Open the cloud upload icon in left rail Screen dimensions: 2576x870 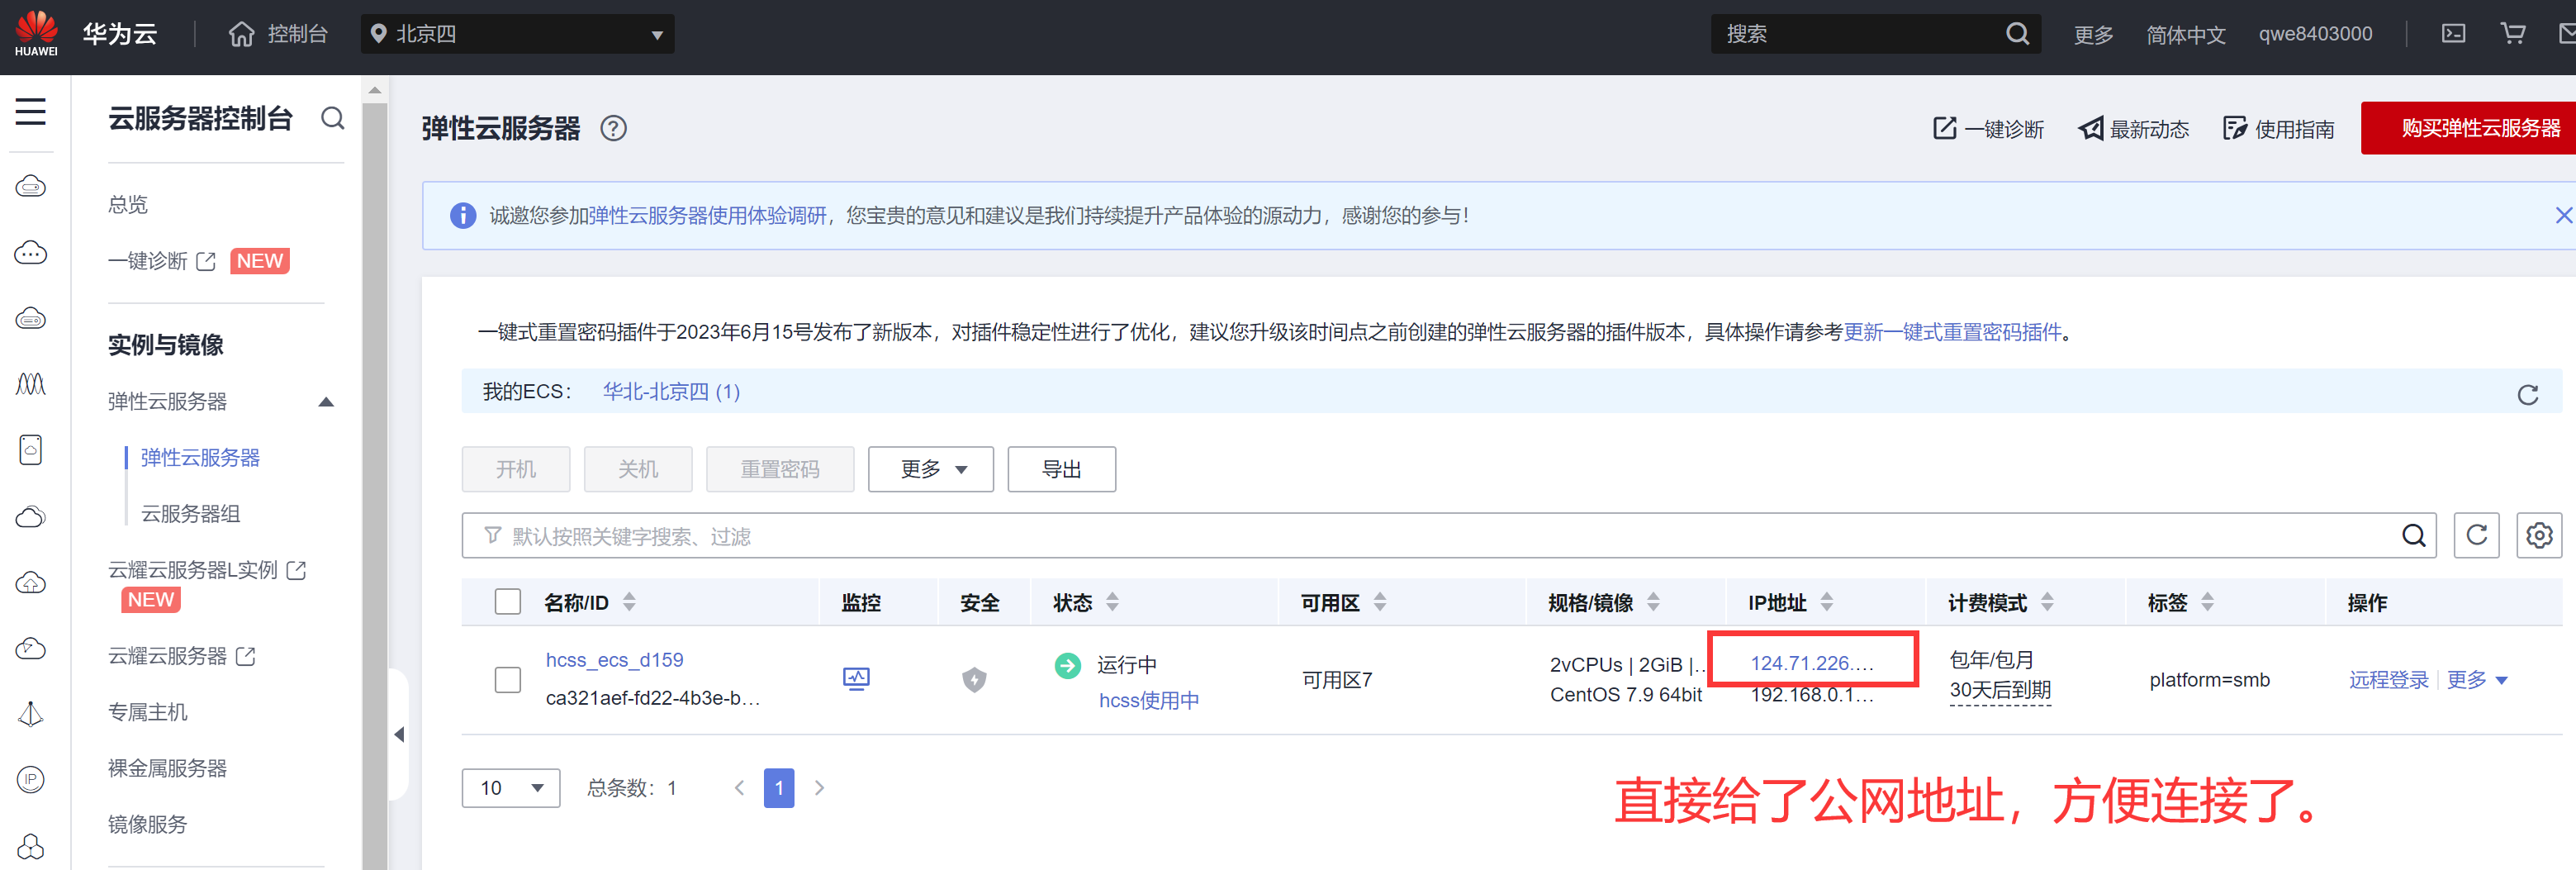tap(31, 582)
